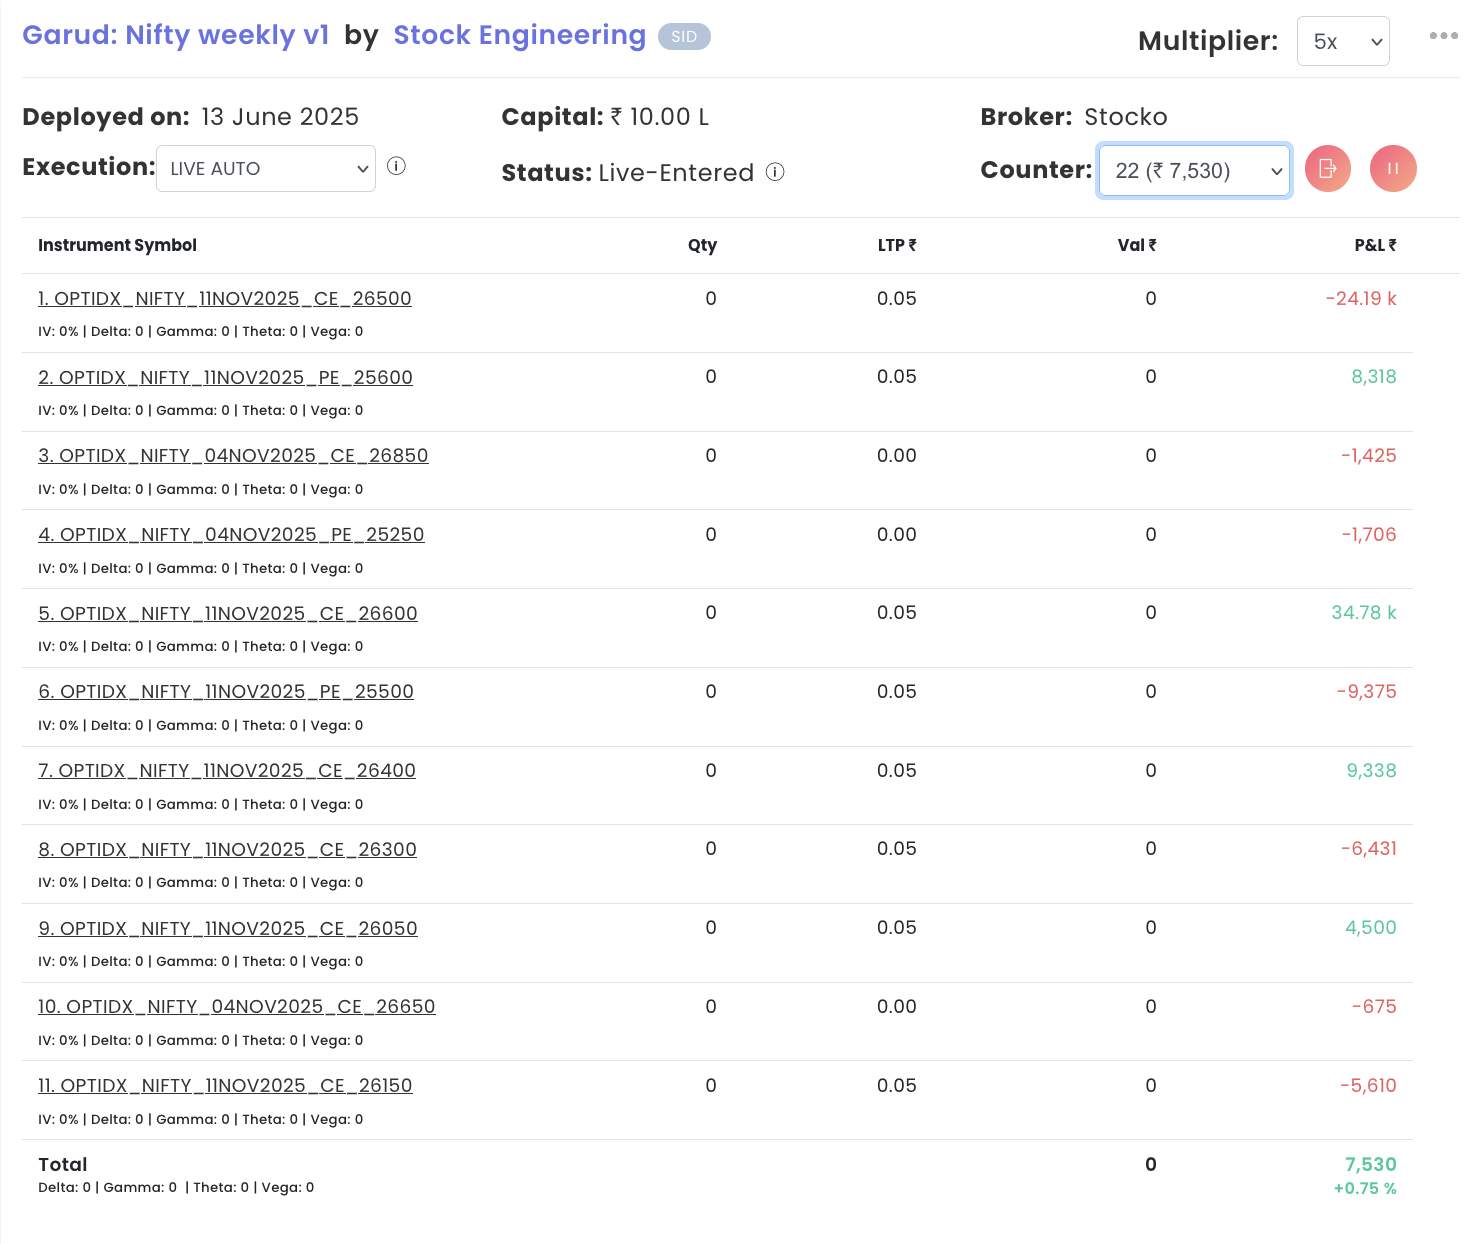Click the SID badge
The height and width of the screenshot is (1244, 1468).
pos(684,37)
